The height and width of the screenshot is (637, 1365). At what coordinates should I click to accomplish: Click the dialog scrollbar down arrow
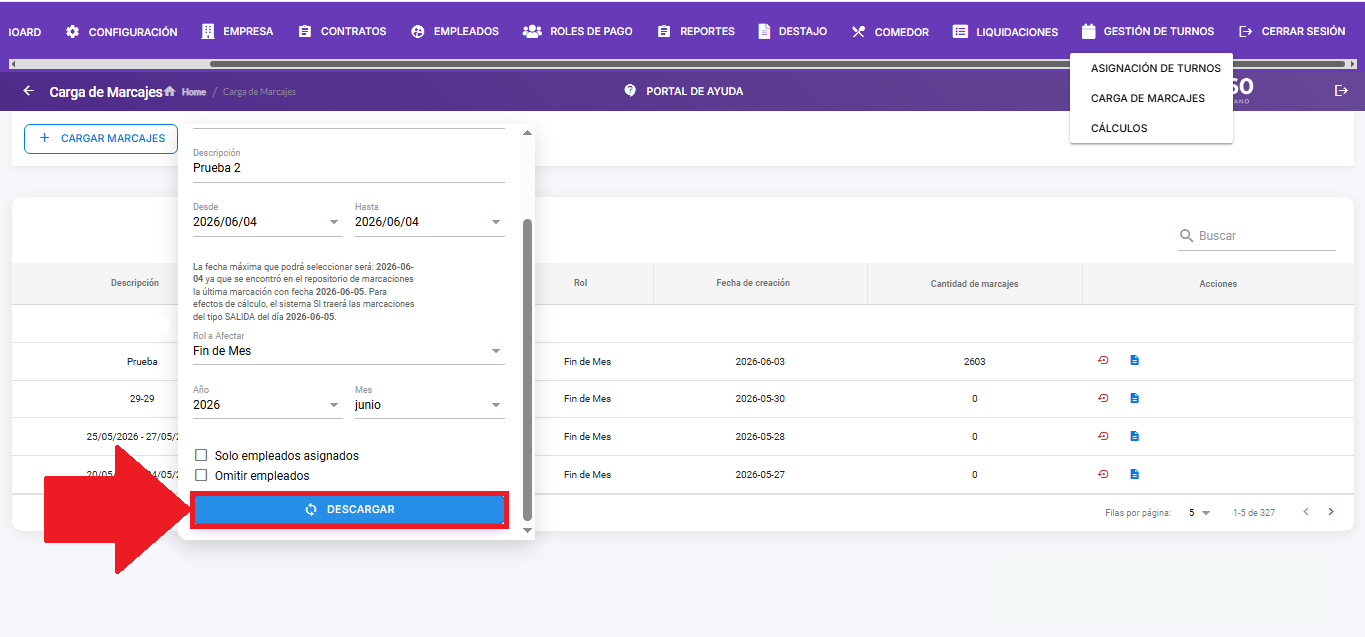(528, 531)
